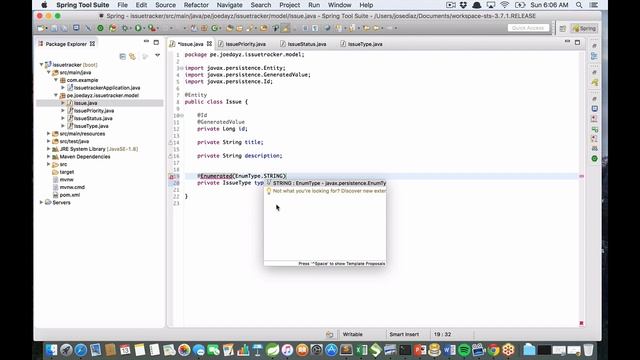Collapse the com.example package
This screenshot has height=360, width=640.
point(56,80)
